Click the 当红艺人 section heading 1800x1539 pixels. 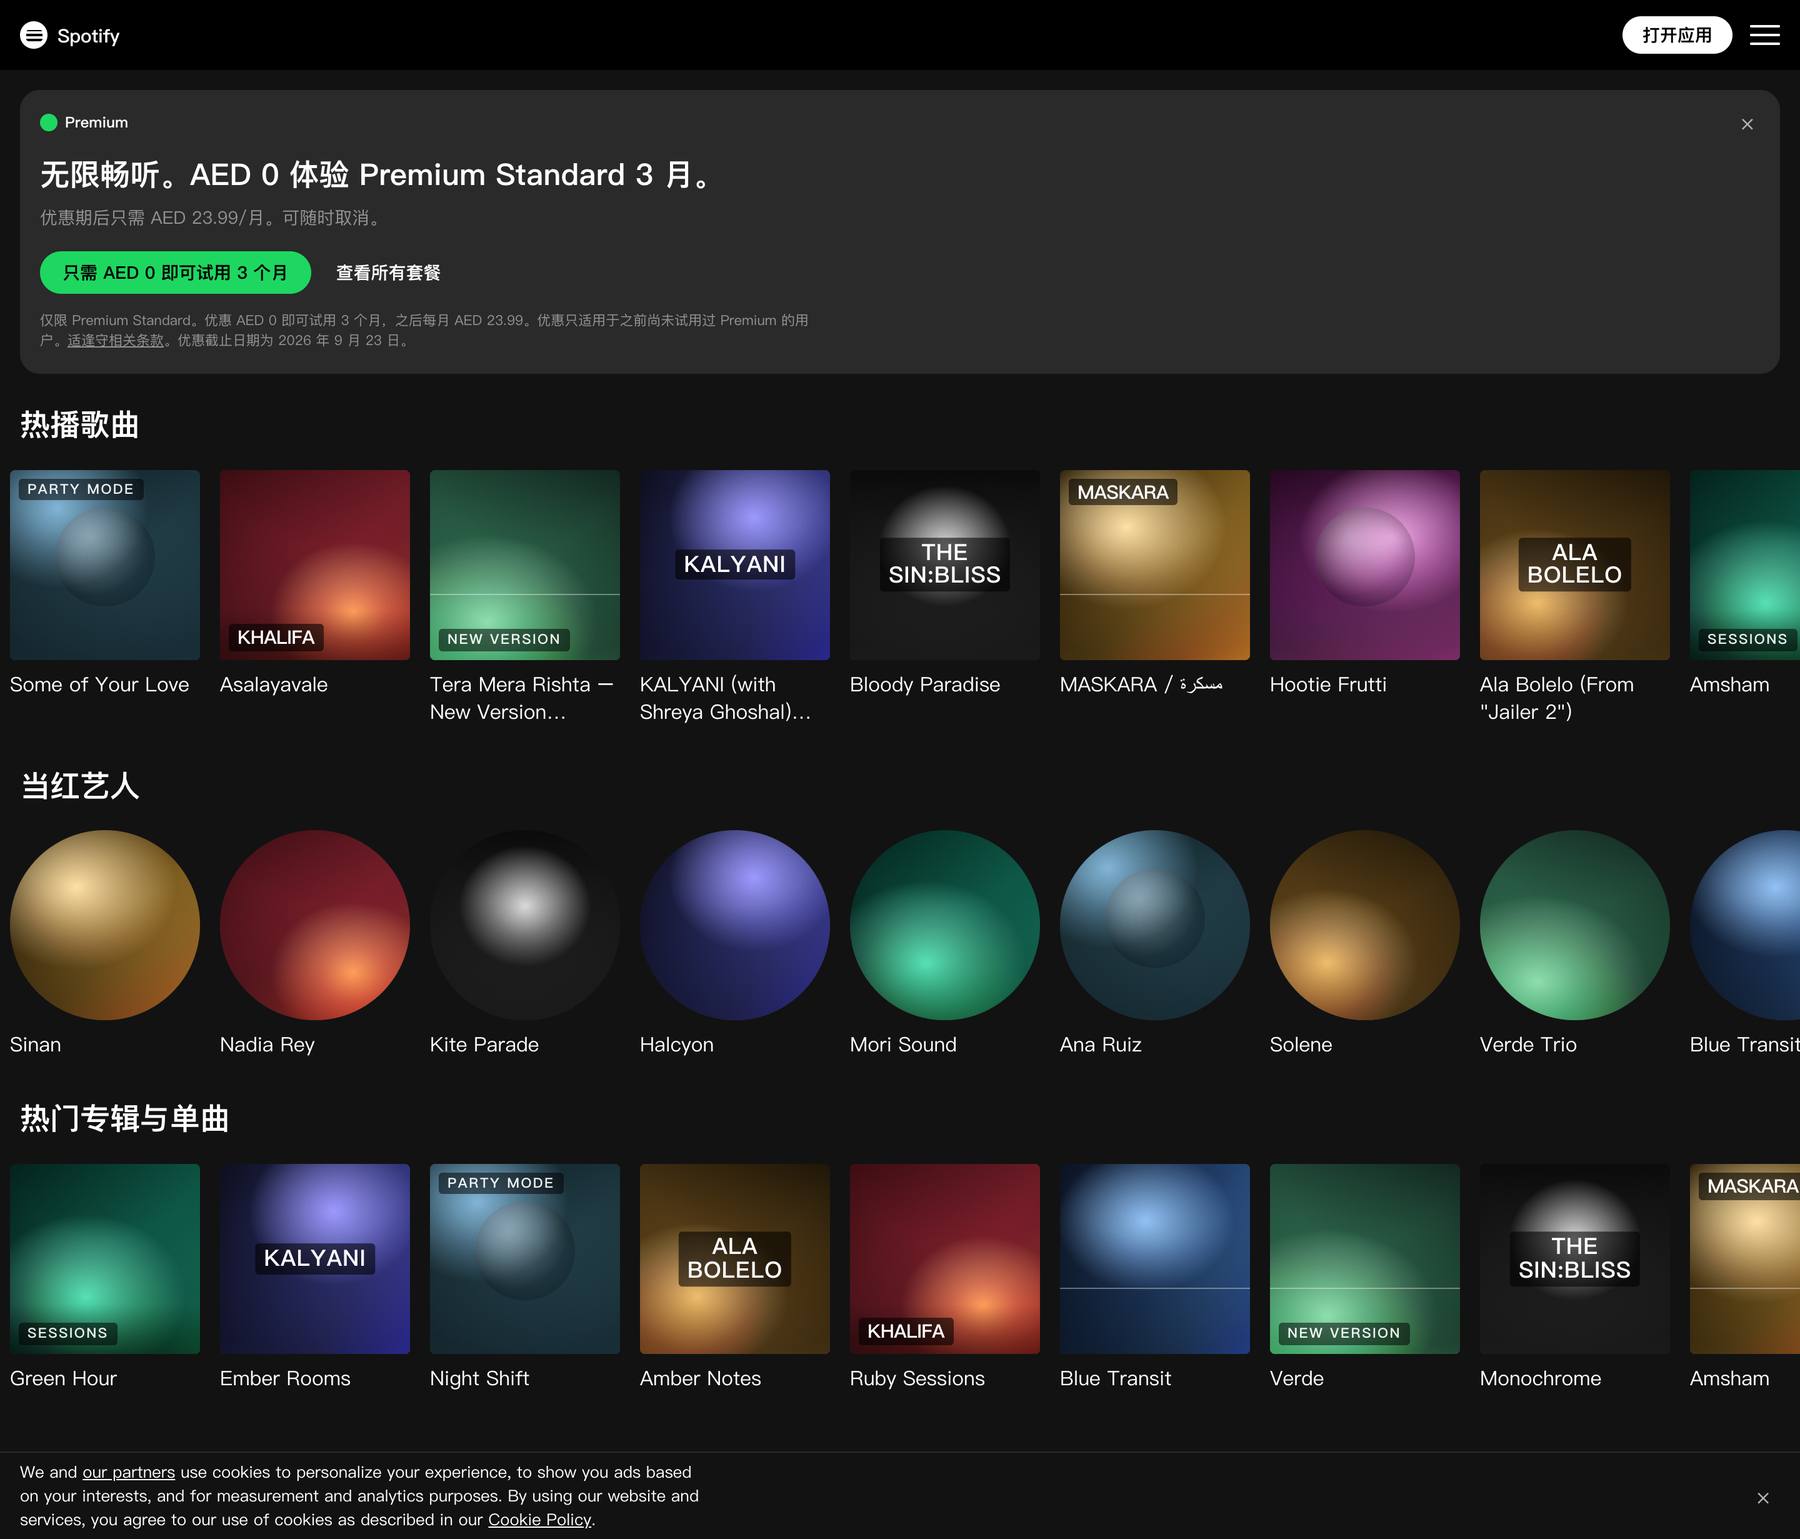(x=80, y=786)
